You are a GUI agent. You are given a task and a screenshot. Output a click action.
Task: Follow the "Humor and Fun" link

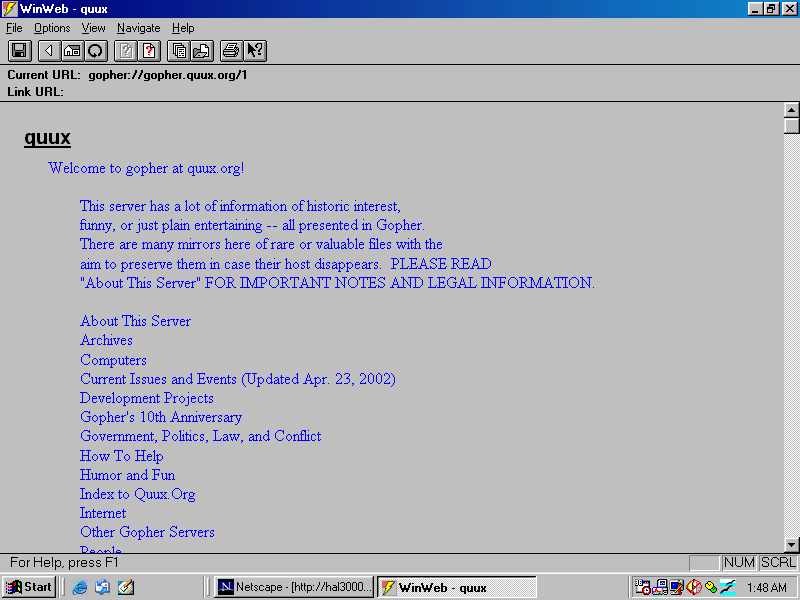(127, 475)
